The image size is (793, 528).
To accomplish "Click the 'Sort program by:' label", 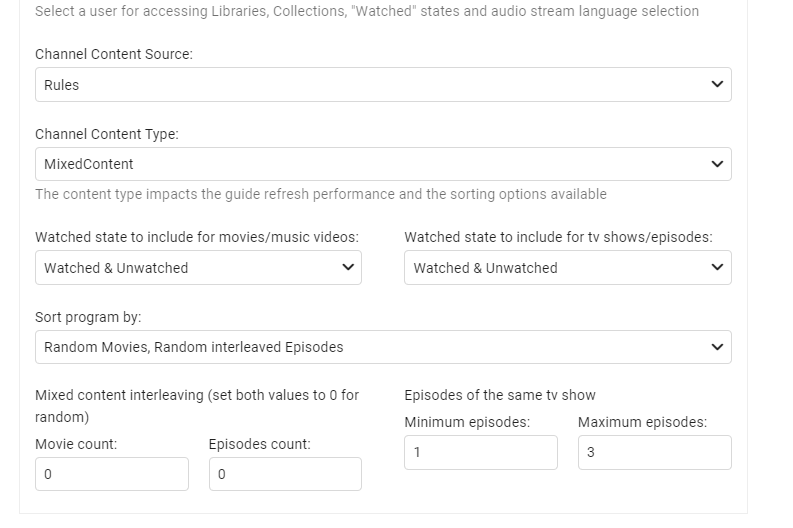I will tap(89, 317).
